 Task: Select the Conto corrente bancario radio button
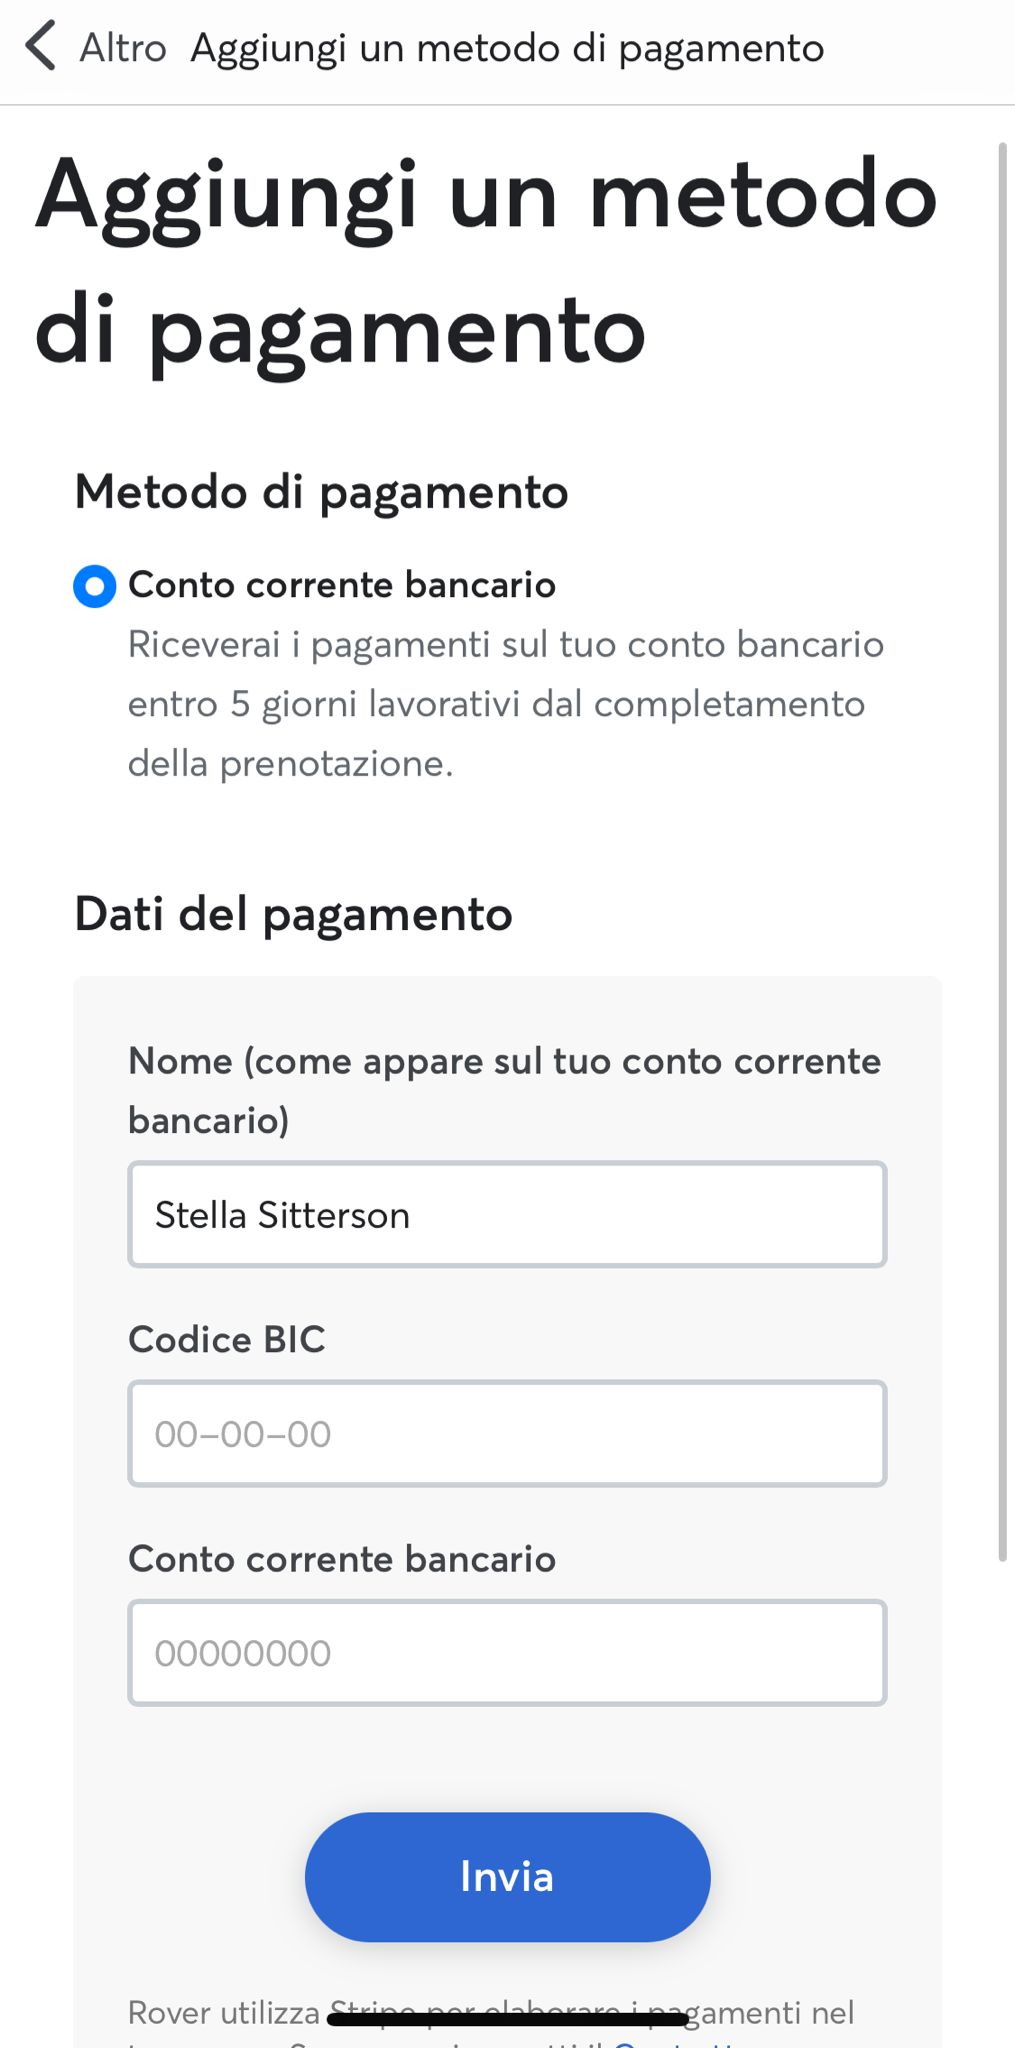[95, 586]
